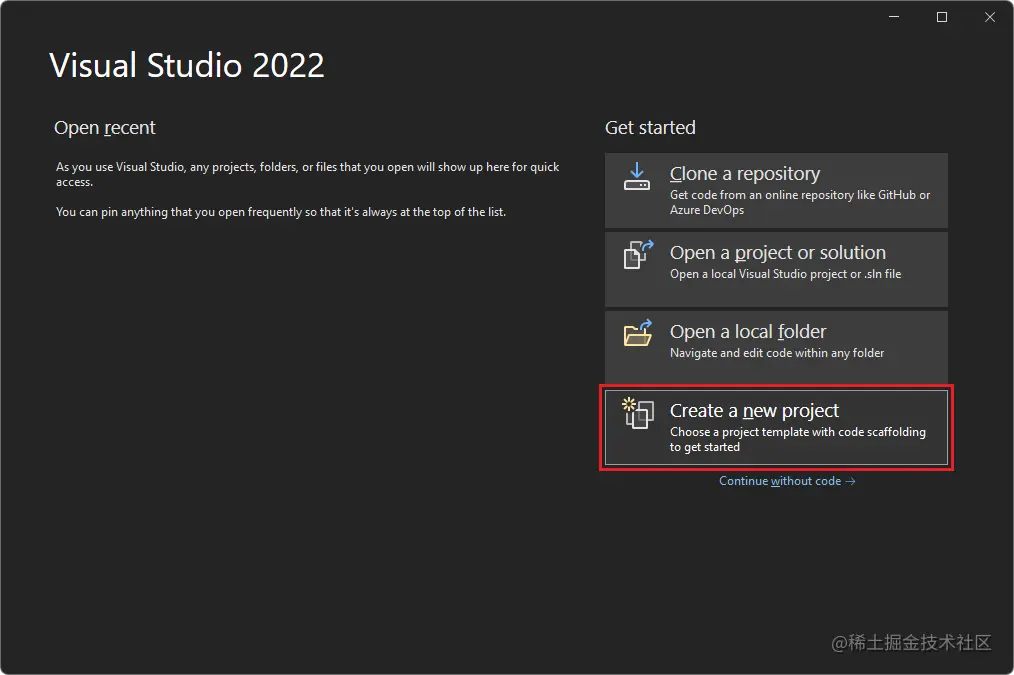Select "Open a project or solution"
1014x675 pixels.
point(776,268)
